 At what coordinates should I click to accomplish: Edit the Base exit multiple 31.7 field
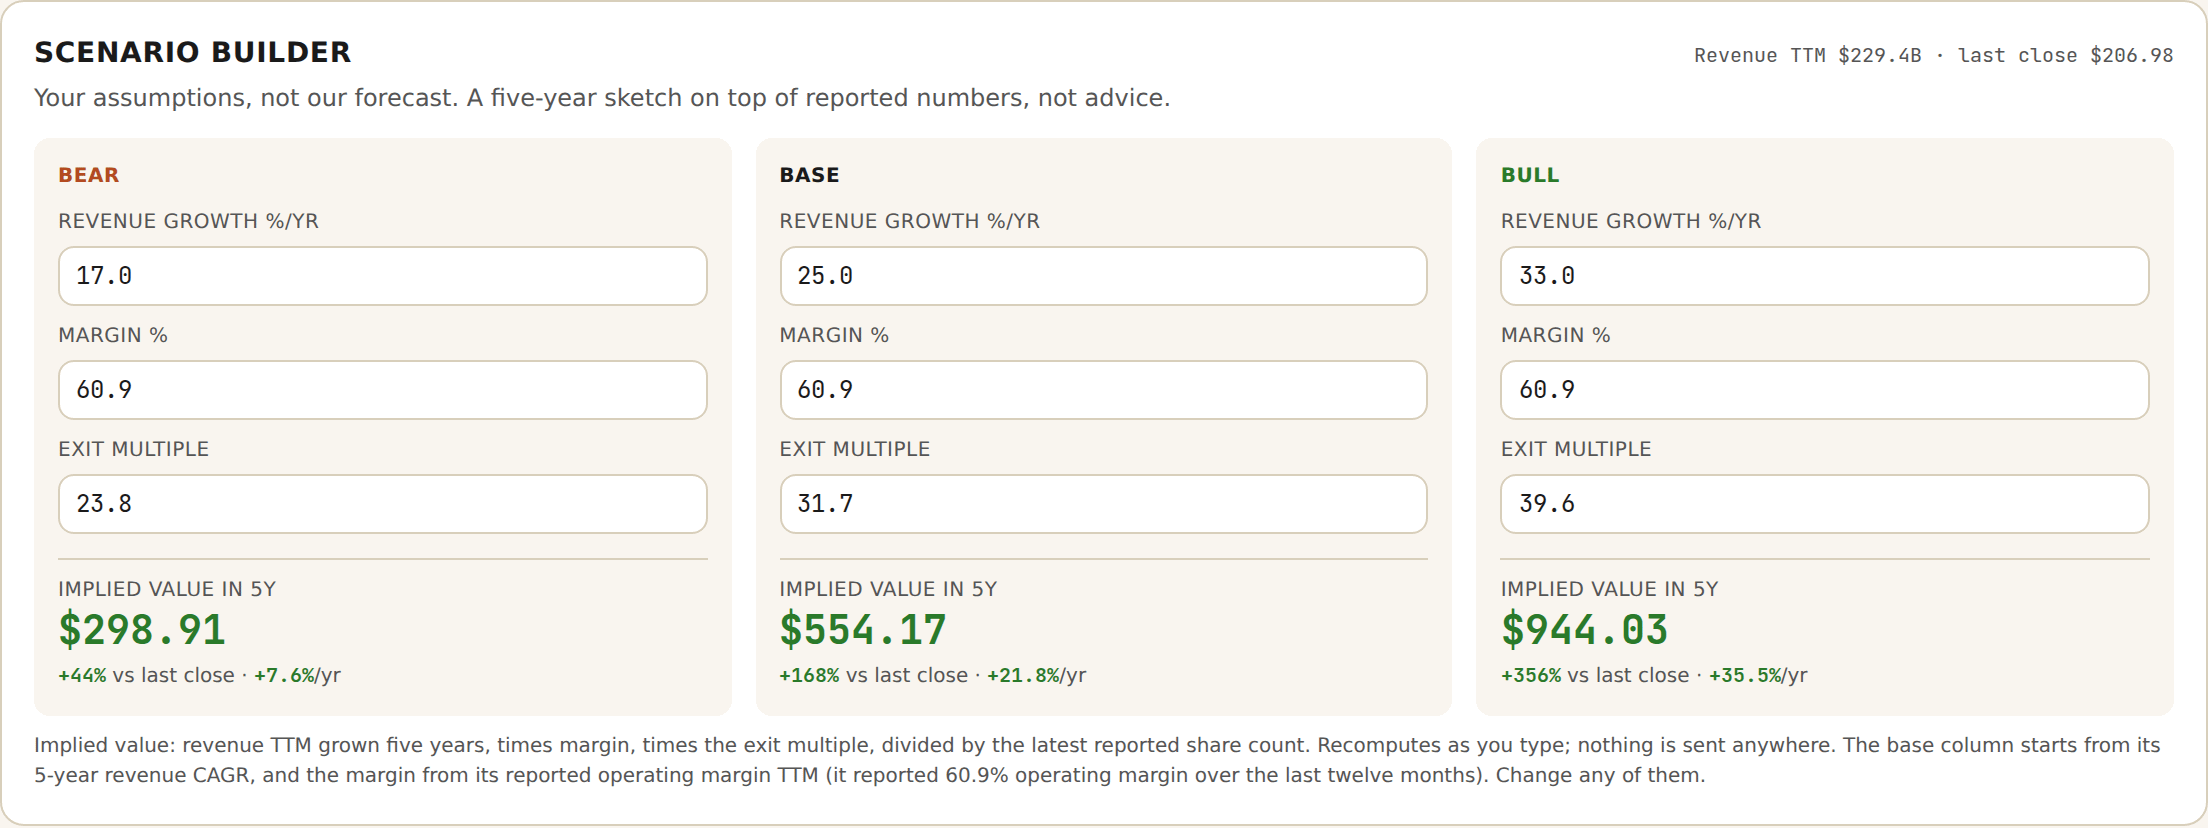[1104, 504]
